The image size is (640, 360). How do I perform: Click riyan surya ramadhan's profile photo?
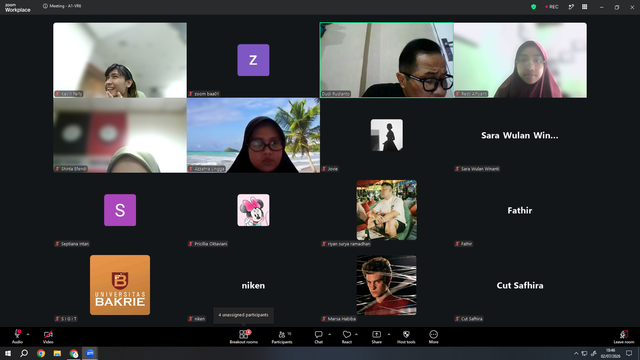(x=387, y=210)
